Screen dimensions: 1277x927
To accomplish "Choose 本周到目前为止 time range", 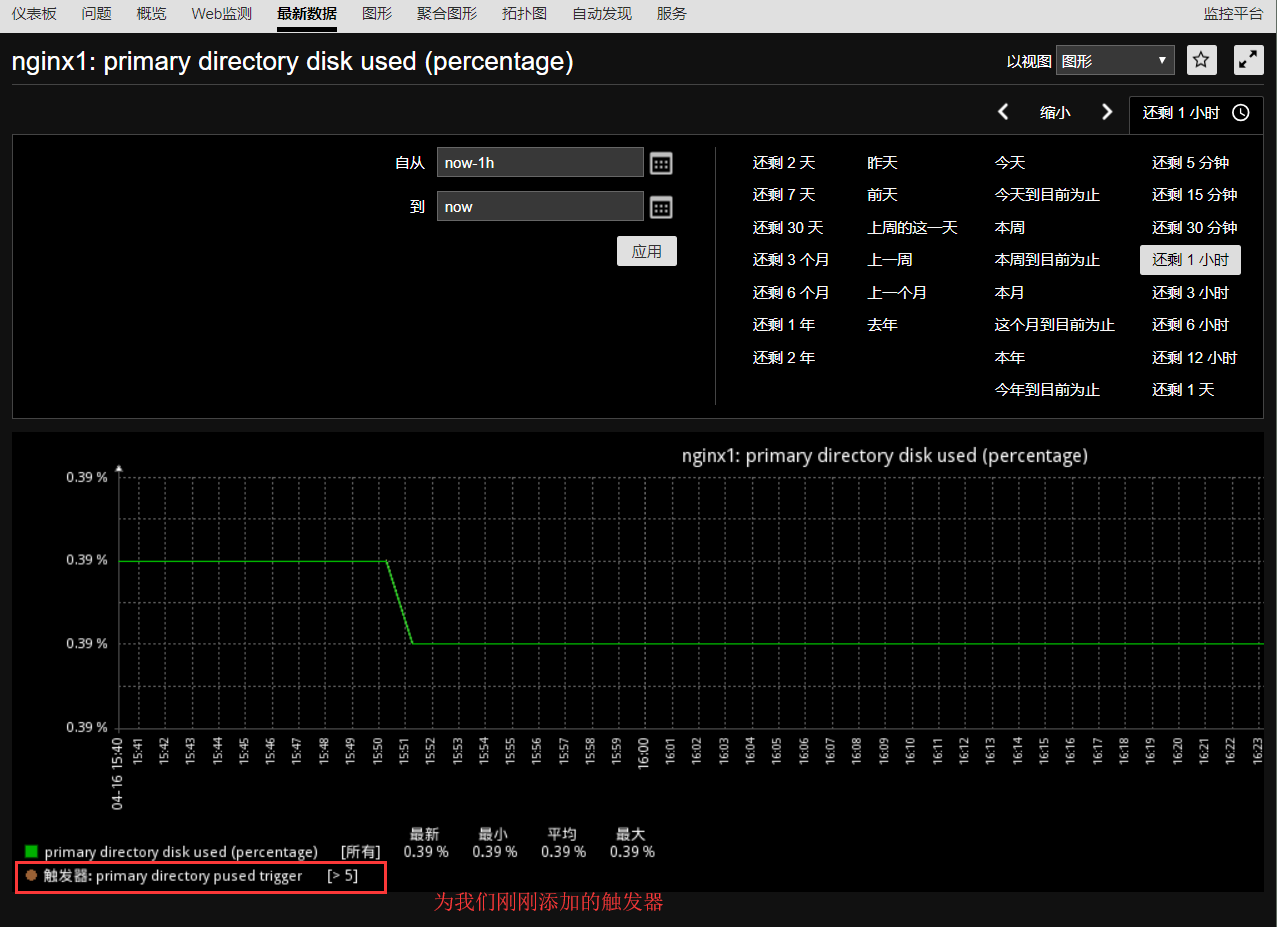I will (x=1046, y=260).
